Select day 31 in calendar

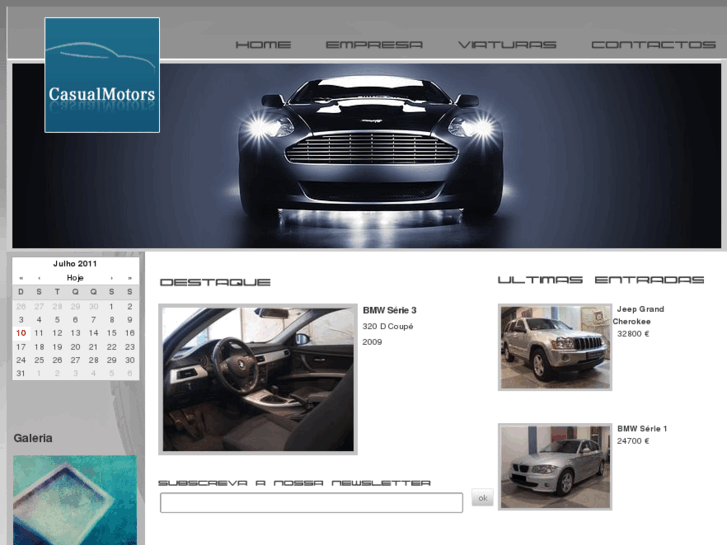[21, 373]
